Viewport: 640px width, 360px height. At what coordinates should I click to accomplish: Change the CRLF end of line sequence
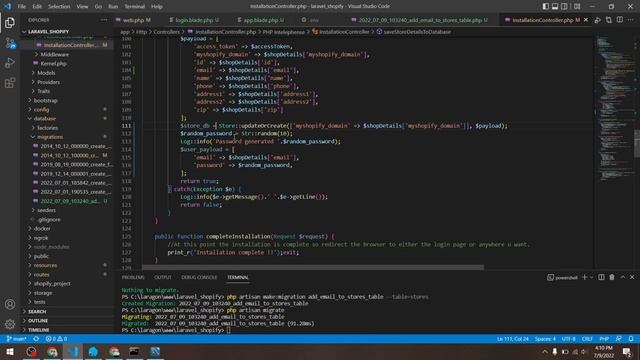[x=587, y=339]
